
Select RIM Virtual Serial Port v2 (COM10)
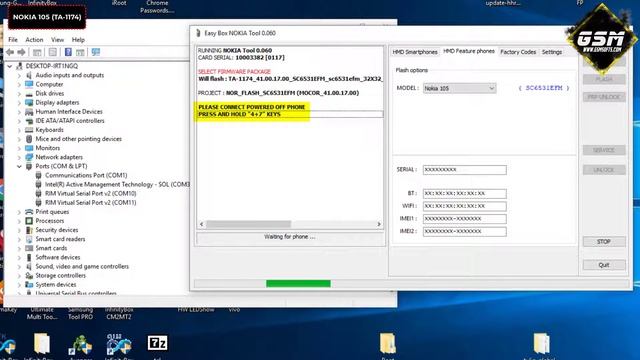pyautogui.click(x=91, y=193)
